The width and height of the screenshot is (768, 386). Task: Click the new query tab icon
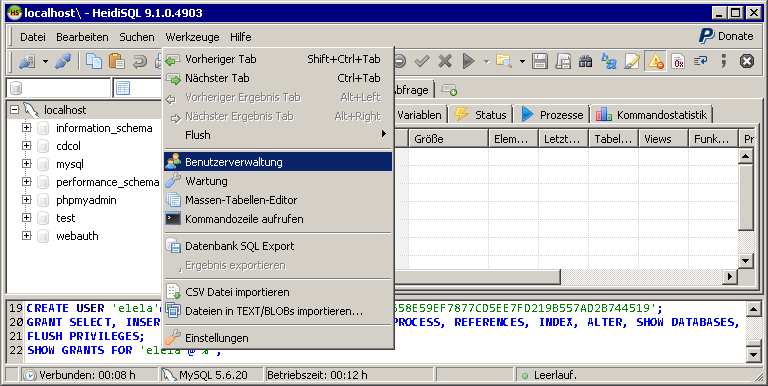449,90
